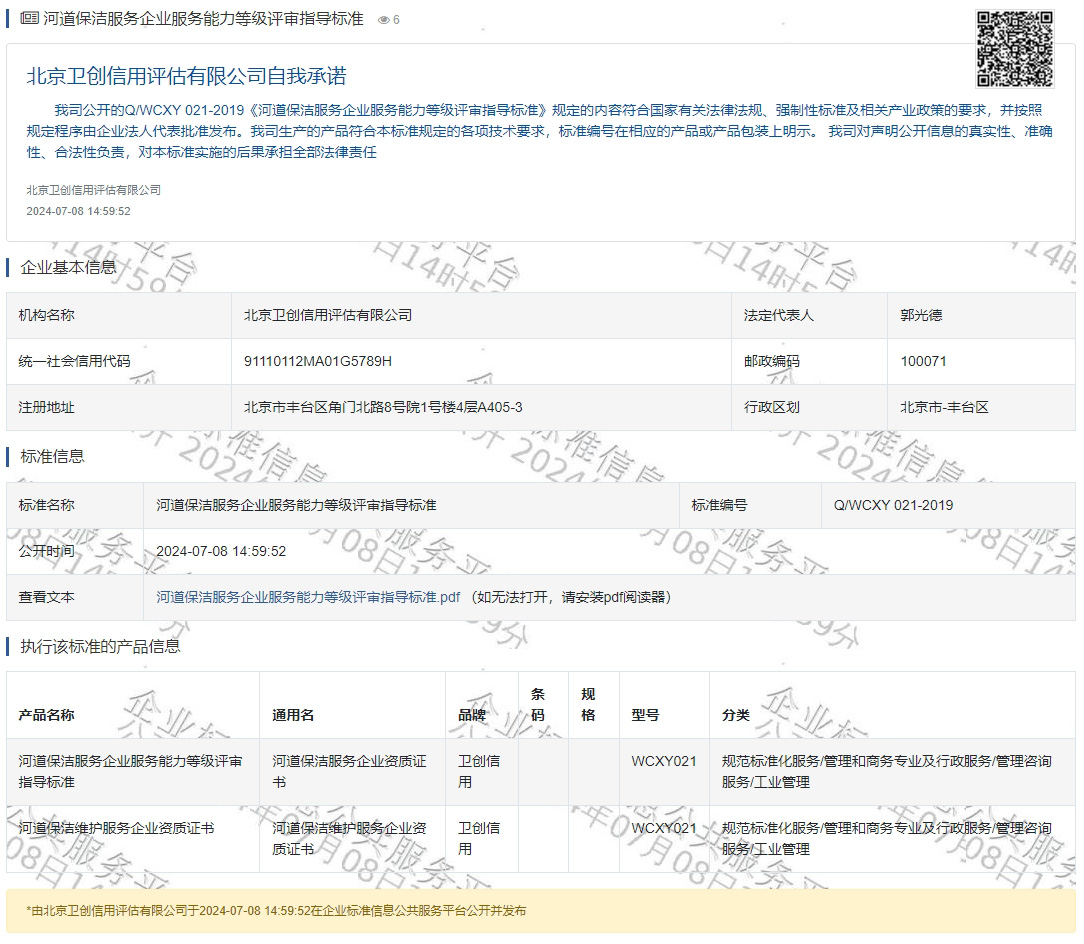The image size is (1084, 944).
Task: Click the legal representative name 郭光德
Action: tap(921, 315)
